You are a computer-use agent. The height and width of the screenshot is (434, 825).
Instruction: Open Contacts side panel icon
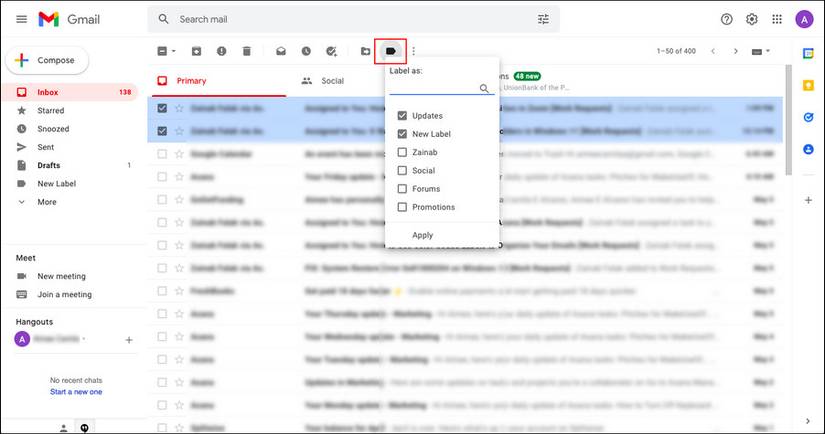point(808,149)
